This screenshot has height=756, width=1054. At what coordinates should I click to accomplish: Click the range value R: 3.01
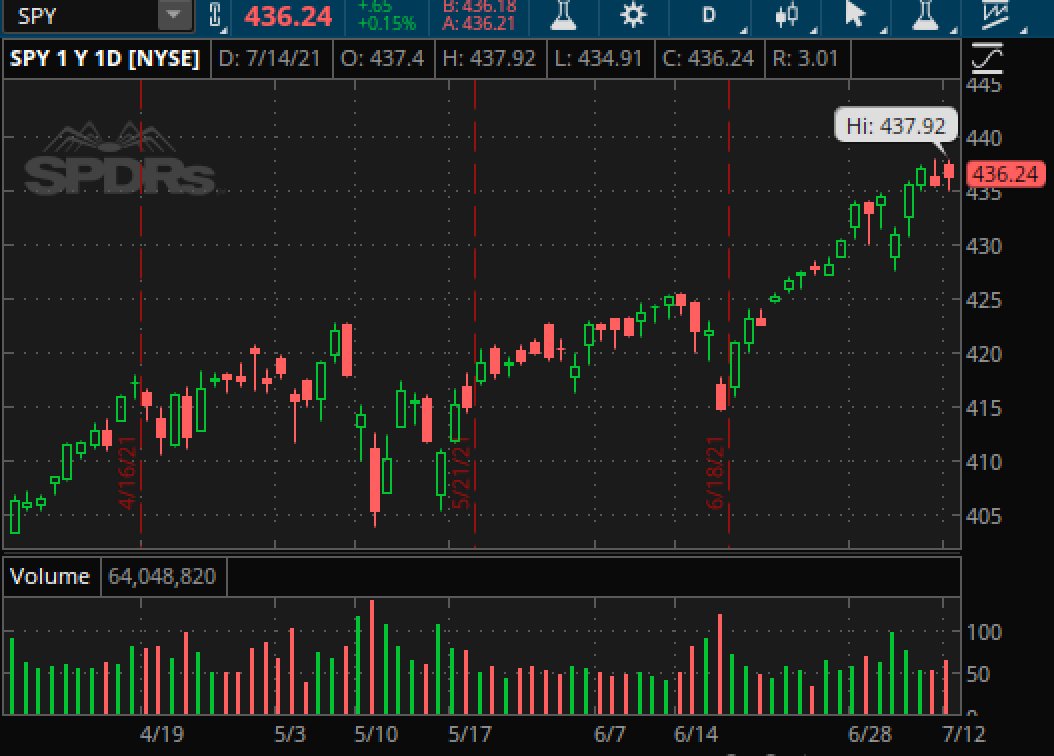[x=805, y=58]
